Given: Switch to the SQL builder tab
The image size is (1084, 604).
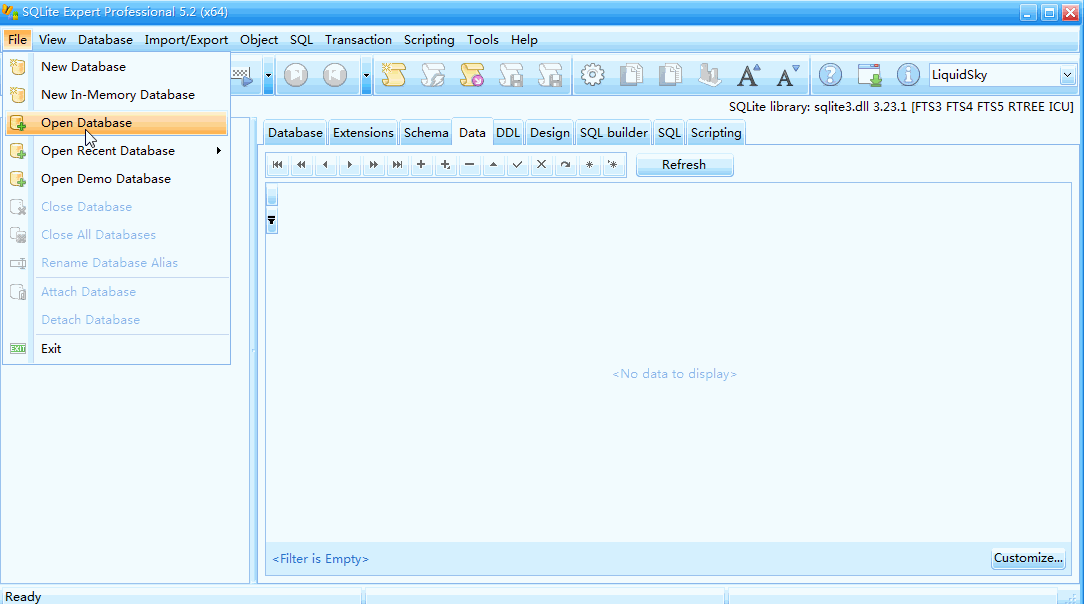Looking at the screenshot, I should [613, 133].
